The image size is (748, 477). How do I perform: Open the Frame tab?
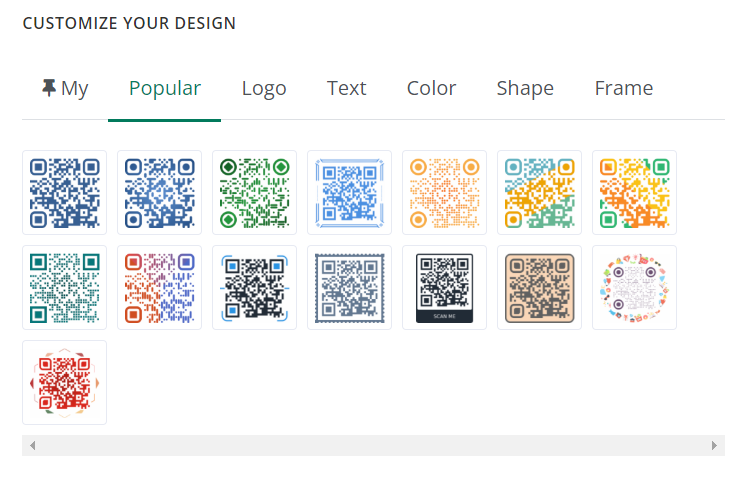[x=623, y=88]
